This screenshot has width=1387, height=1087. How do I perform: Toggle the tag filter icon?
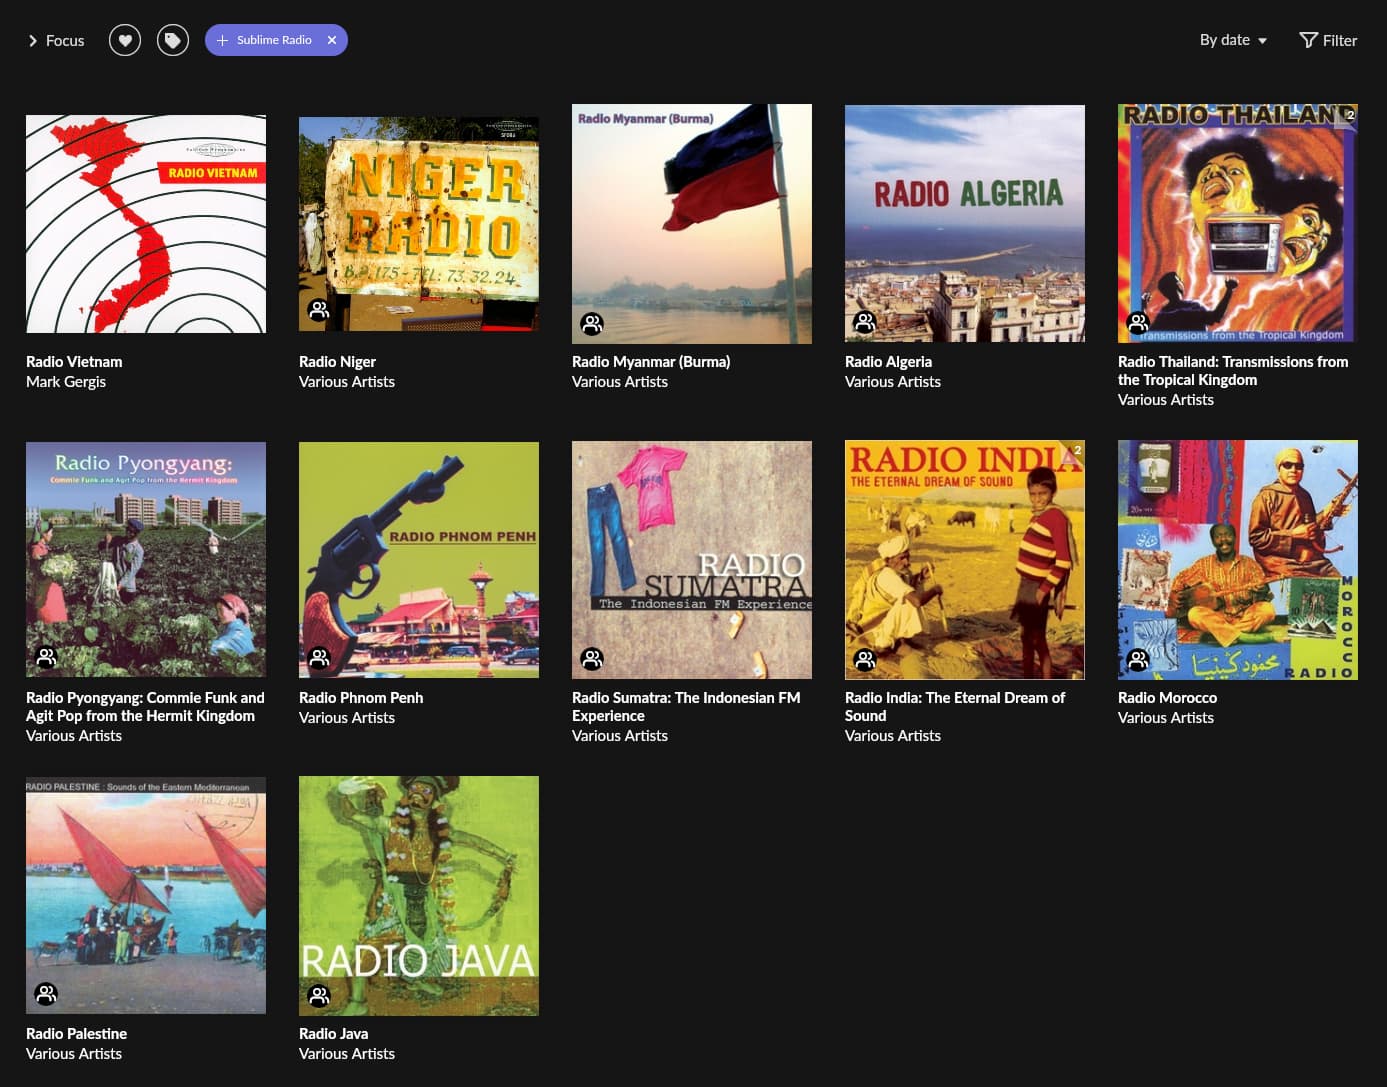173,40
